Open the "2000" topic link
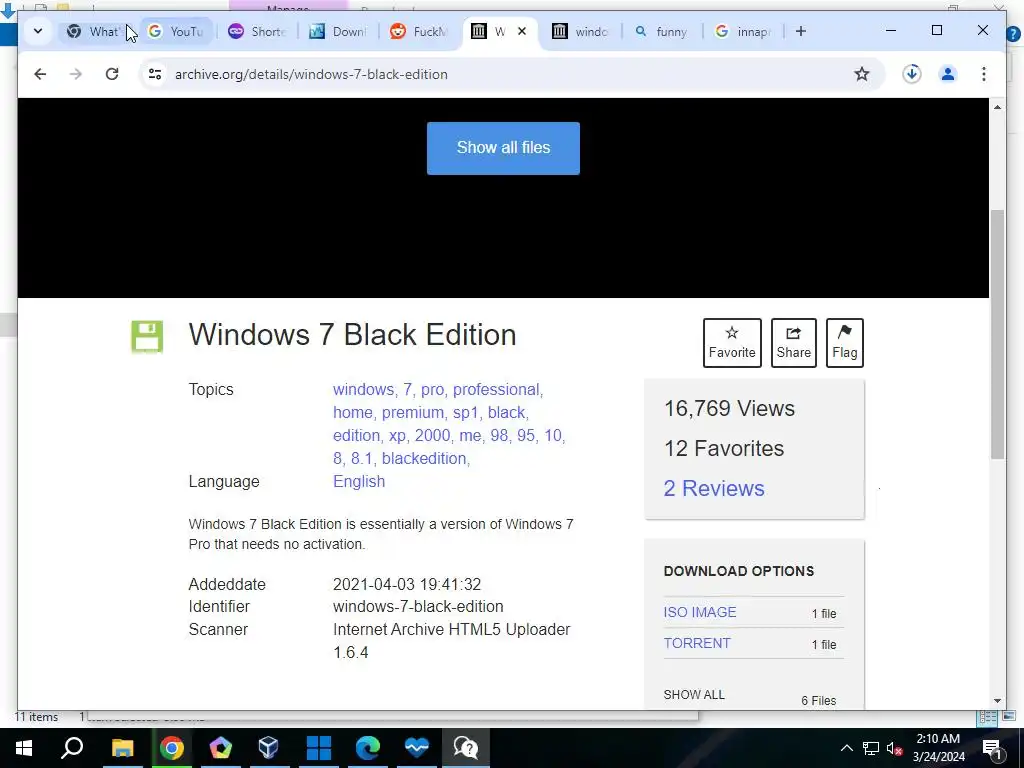This screenshot has width=1024, height=768. click(432, 435)
